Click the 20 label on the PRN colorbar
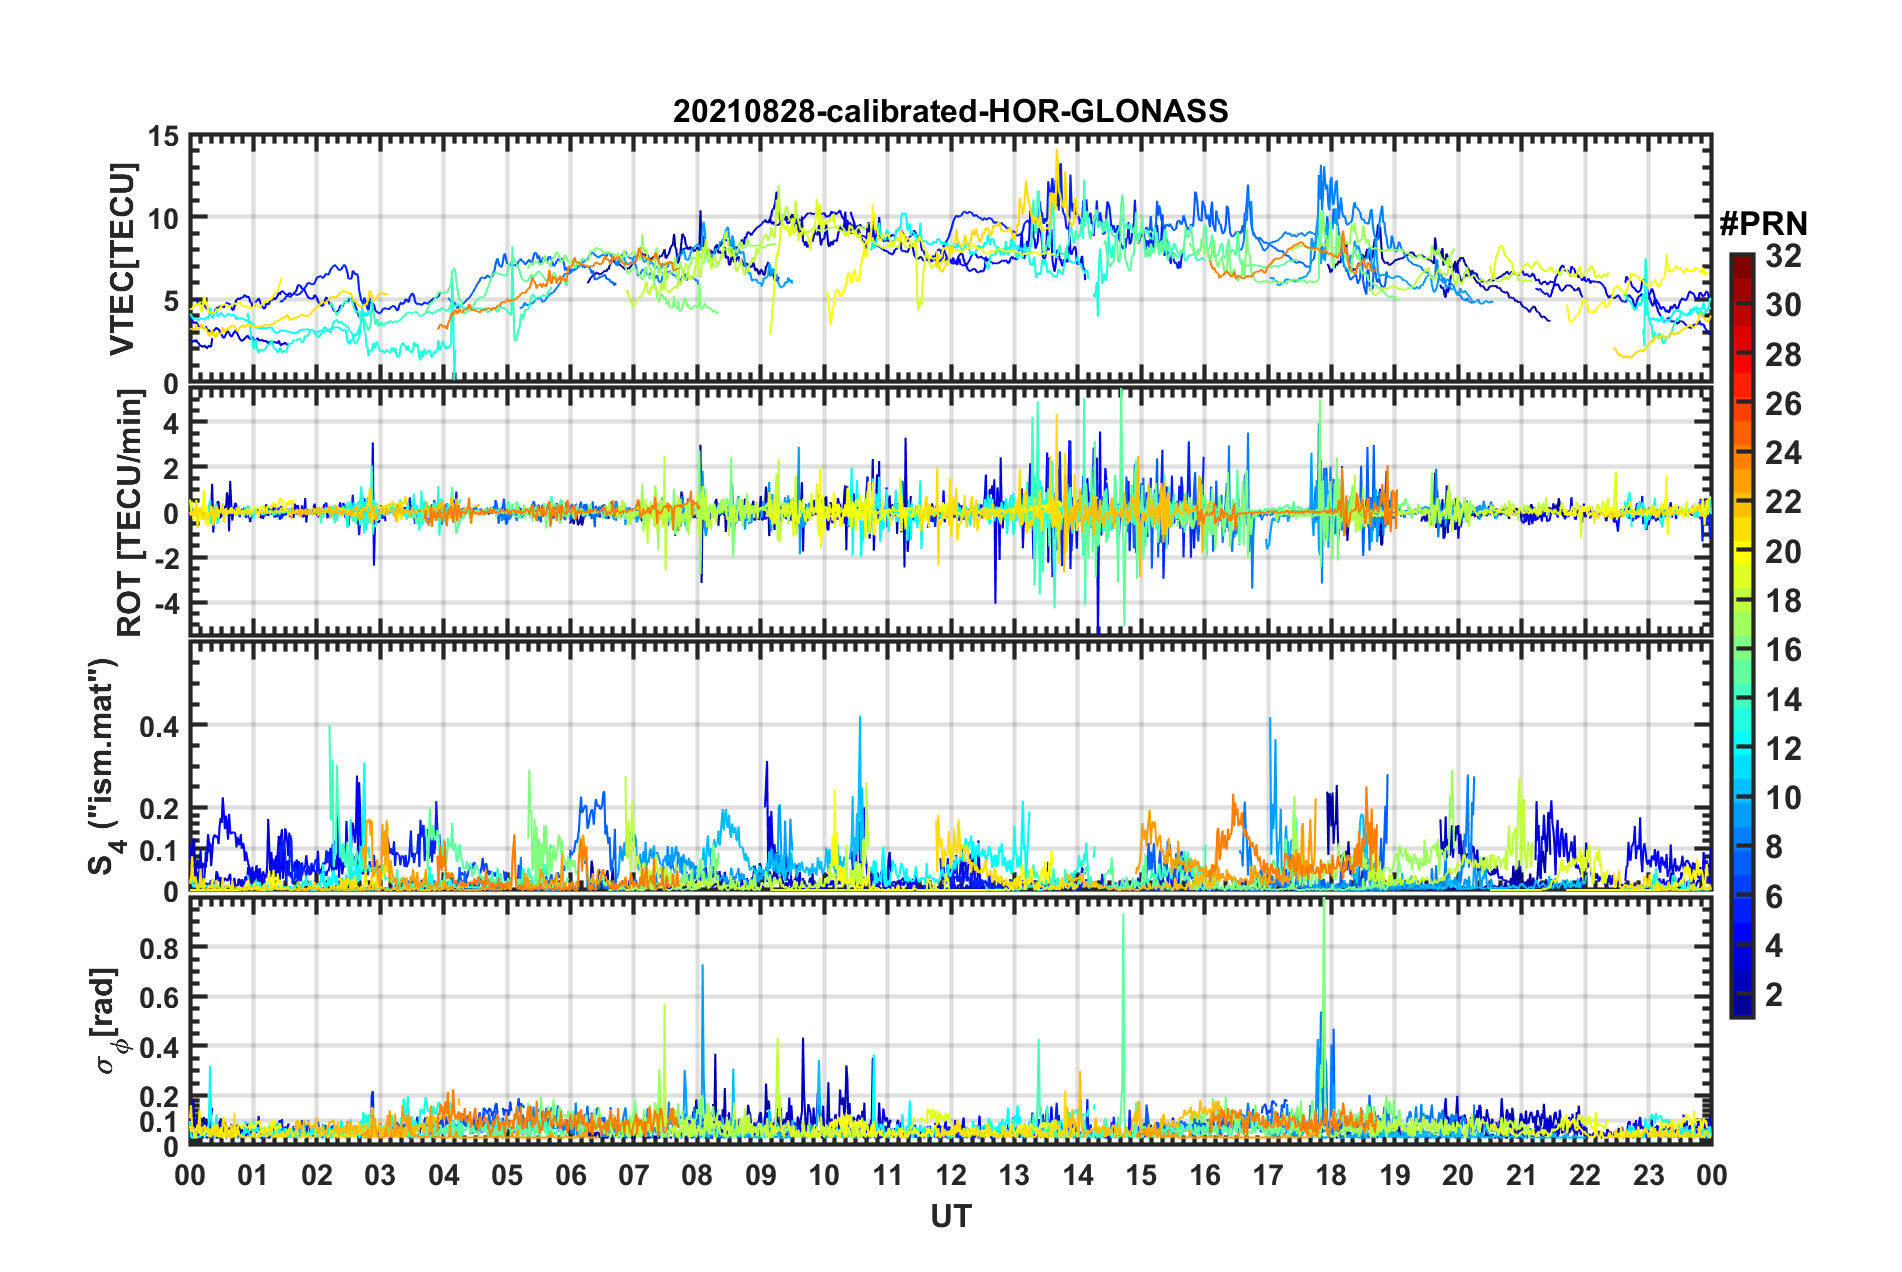The width and height of the screenshot is (1902, 1272). pyautogui.click(x=1783, y=552)
